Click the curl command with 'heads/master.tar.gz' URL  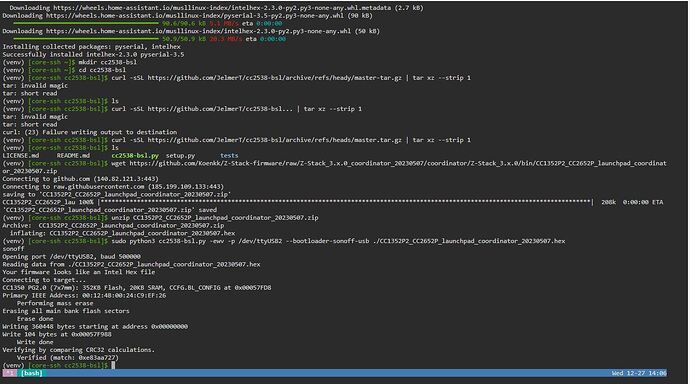(291, 140)
